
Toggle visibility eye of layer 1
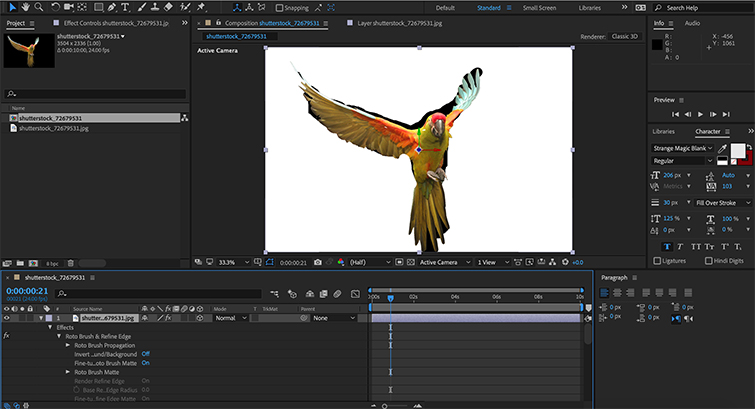tap(7, 318)
